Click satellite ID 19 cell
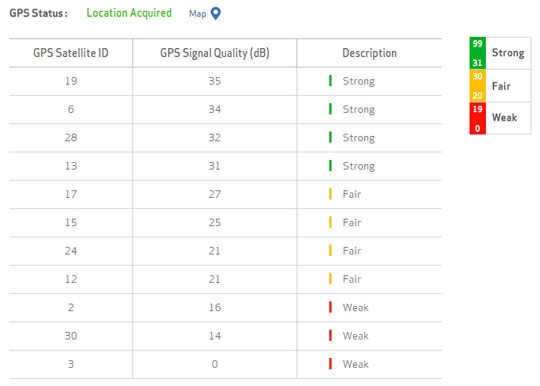The image size is (540, 386). [71, 81]
